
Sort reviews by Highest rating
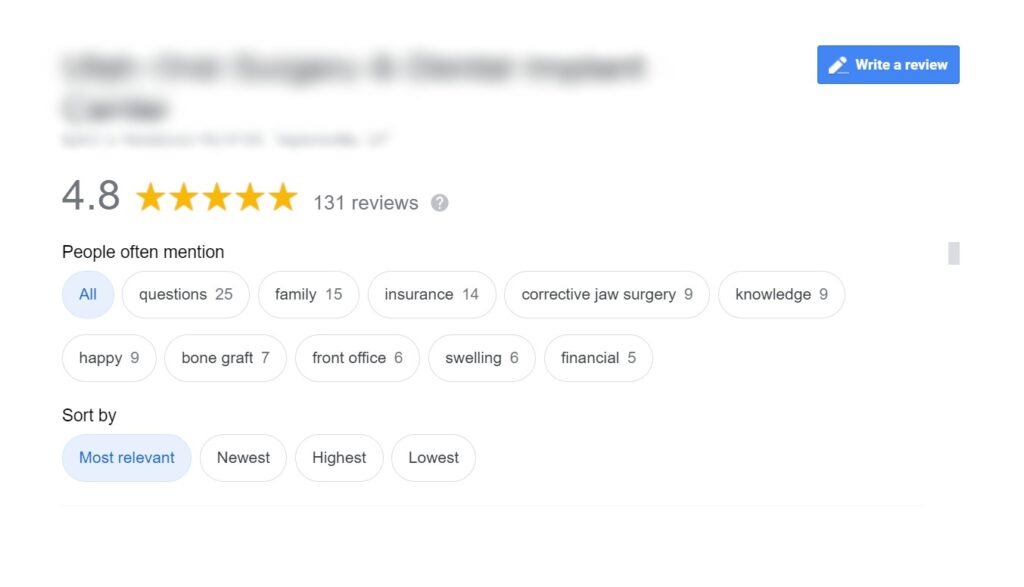point(339,458)
